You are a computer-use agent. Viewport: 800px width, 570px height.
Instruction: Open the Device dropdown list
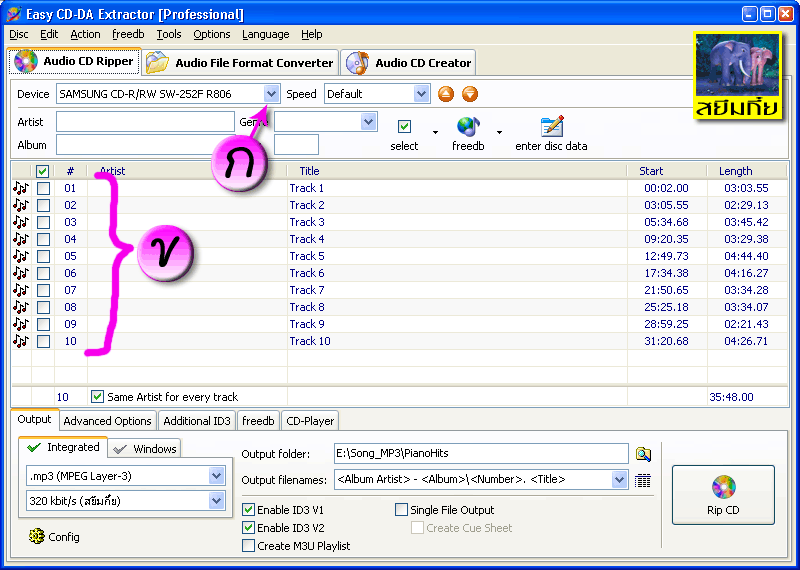tap(271, 94)
